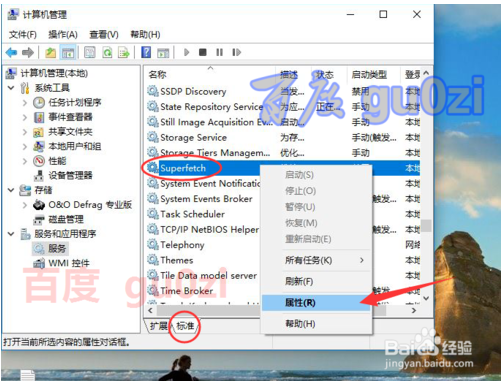Click the Start Service play icon
This screenshot has width=502, height=384.
[x=186, y=53]
